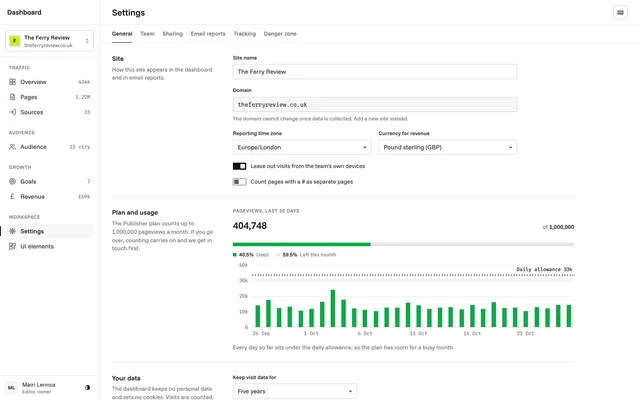Click the Mairi Lennox user name
The height and width of the screenshot is (400, 640).
39,384
